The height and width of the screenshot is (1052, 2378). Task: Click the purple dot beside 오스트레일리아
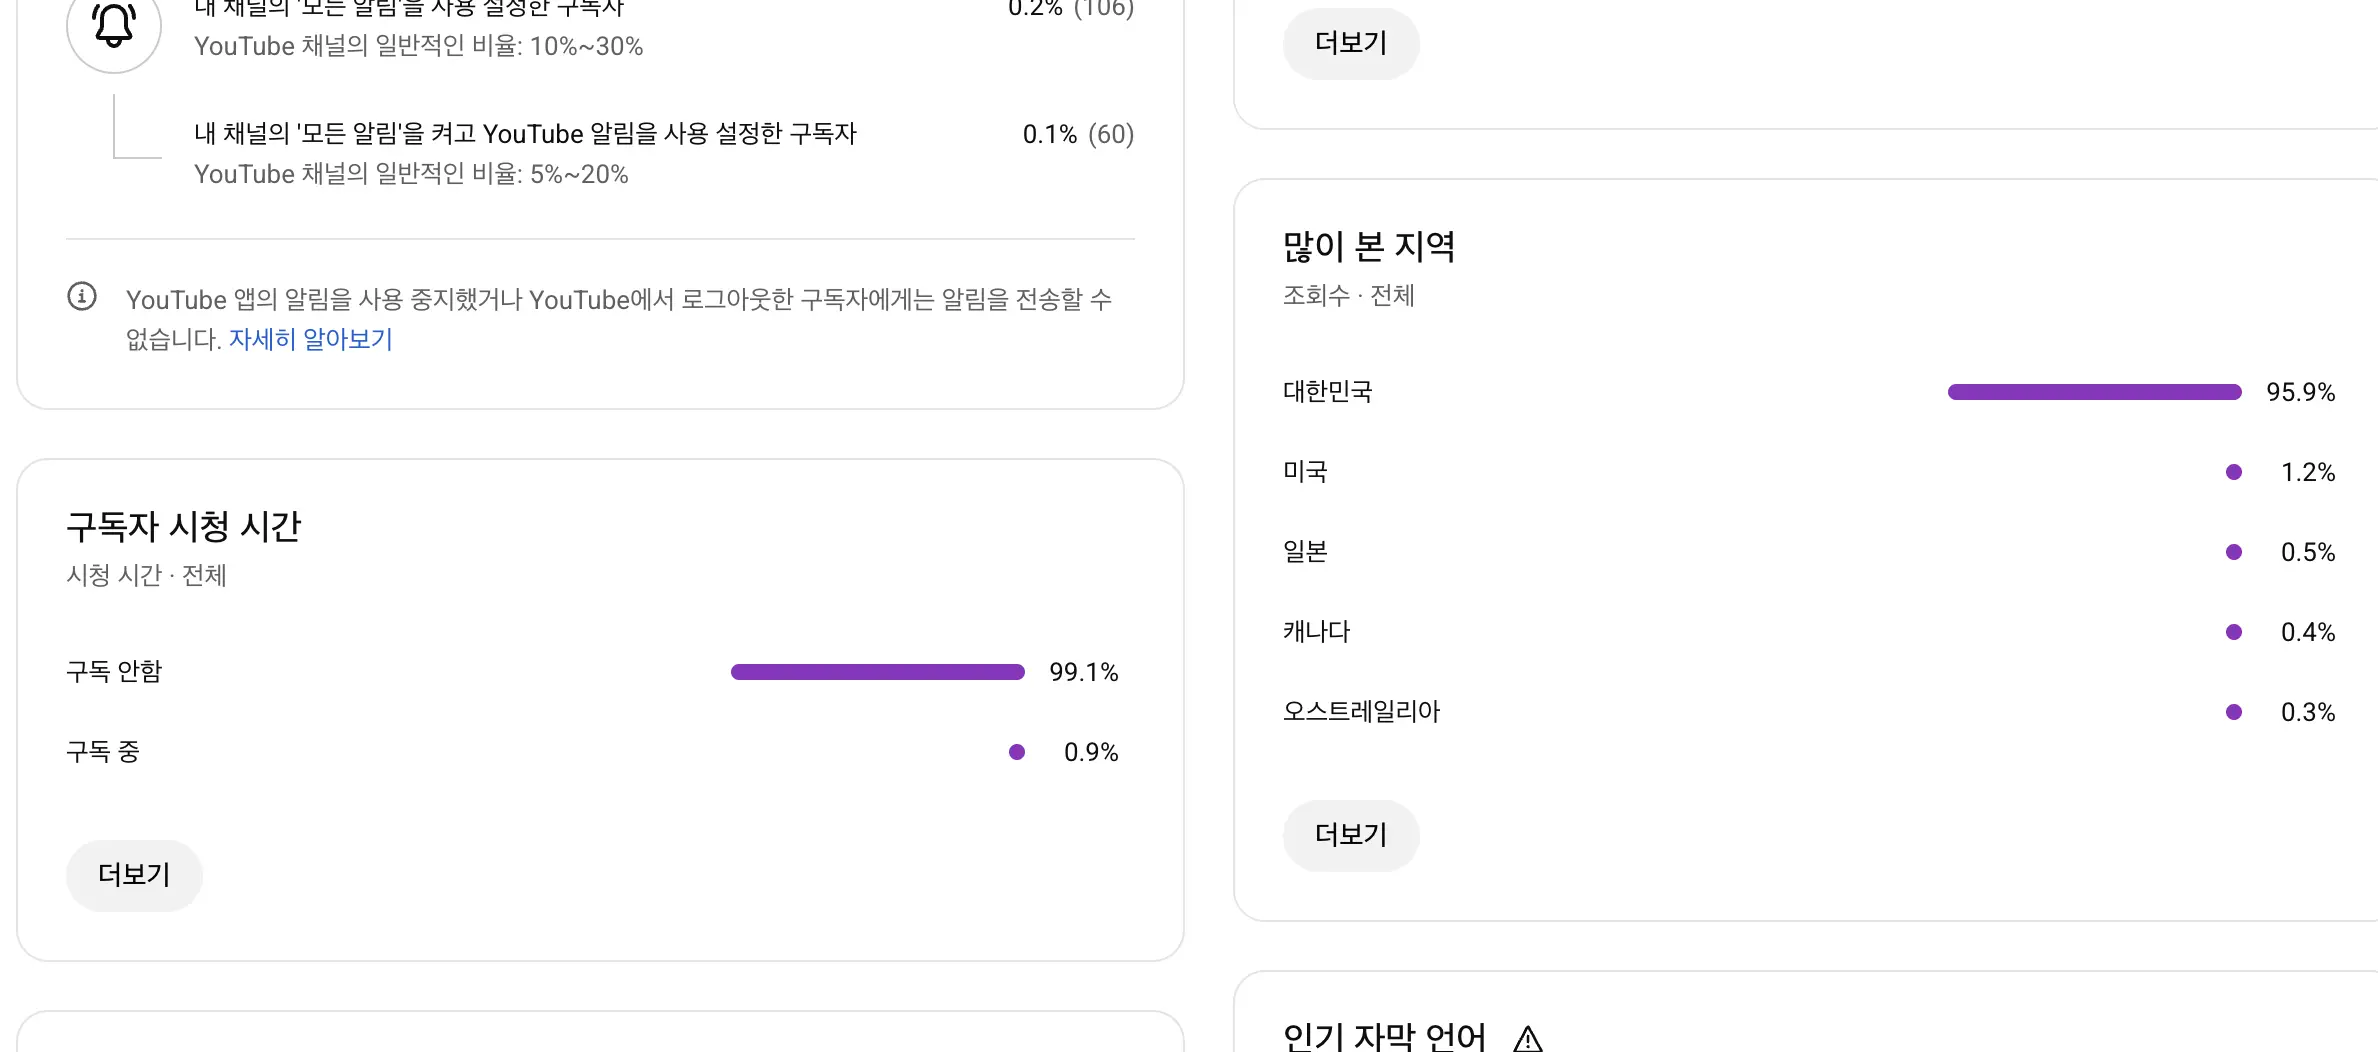tap(2233, 711)
